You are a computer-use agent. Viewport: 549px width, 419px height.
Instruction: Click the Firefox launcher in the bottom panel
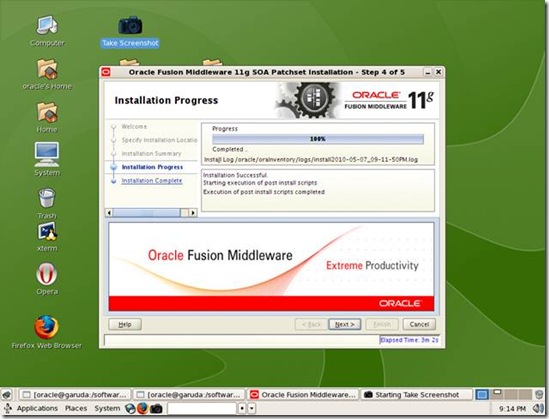(143, 408)
